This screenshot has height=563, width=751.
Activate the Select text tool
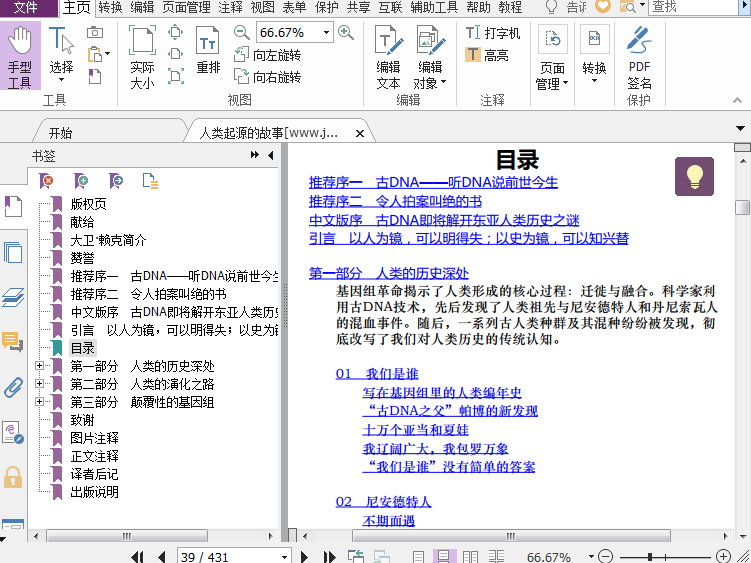click(61, 54)
